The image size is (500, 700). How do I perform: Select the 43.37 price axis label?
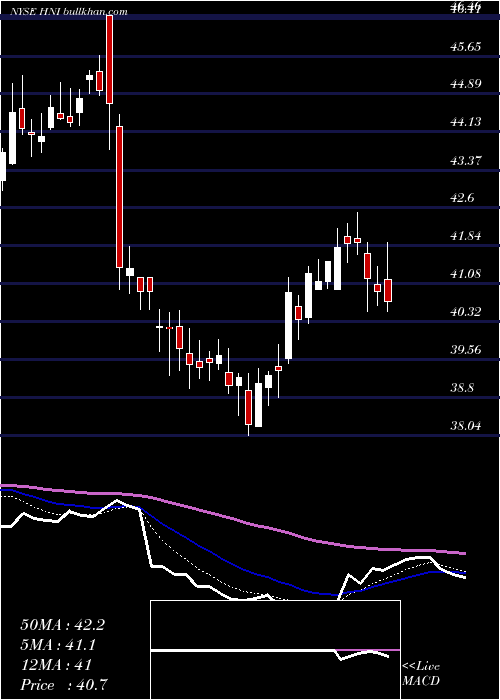[x=466, y=160]
